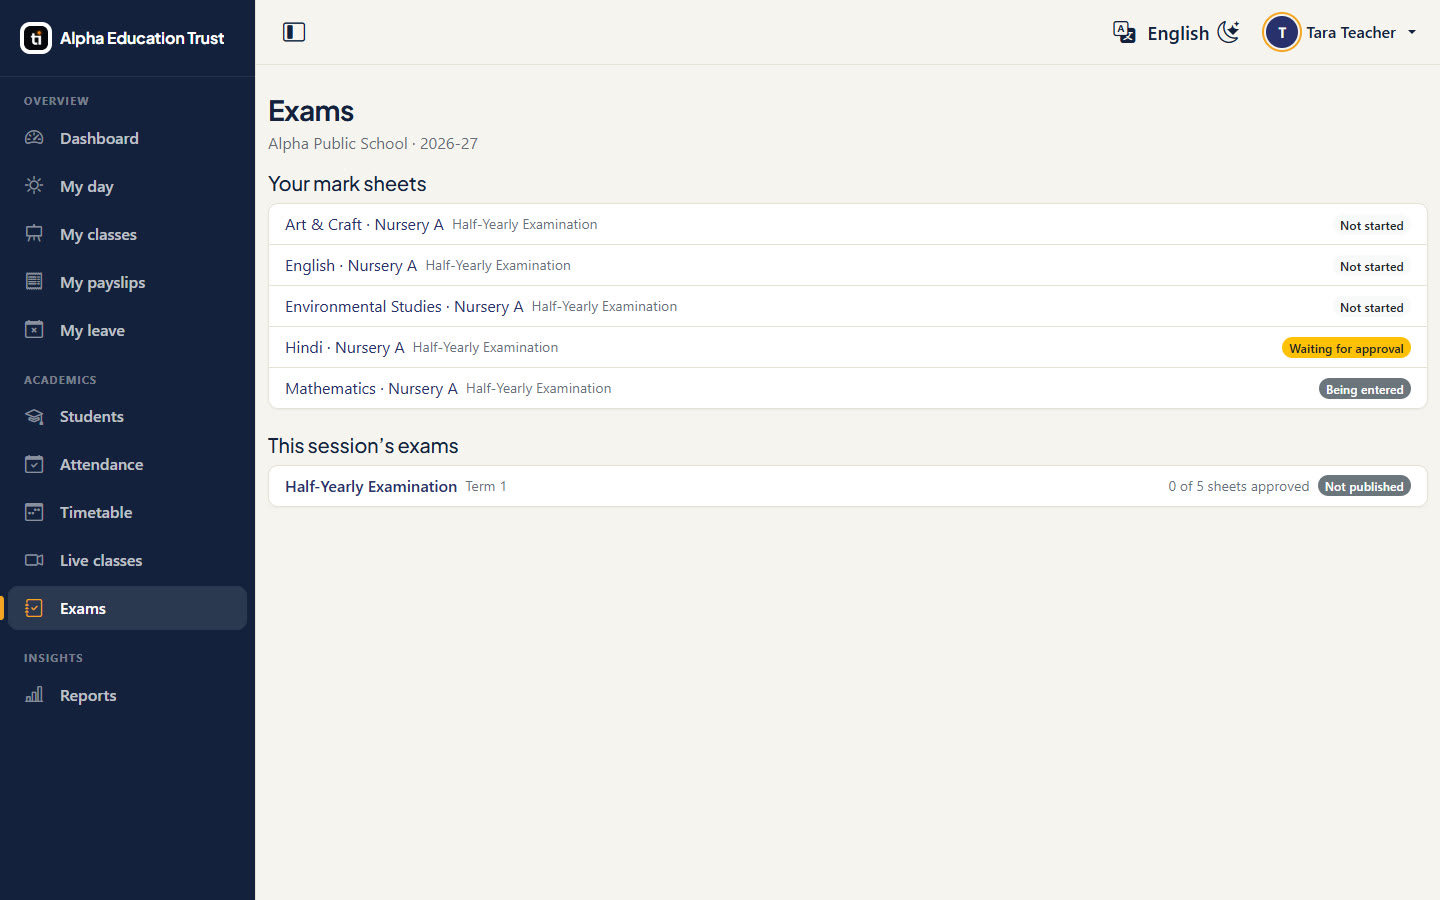Click the Alpha Education Trust logo icon
The height and width of the screenshot is (900, 1440).
click(36, 38)
